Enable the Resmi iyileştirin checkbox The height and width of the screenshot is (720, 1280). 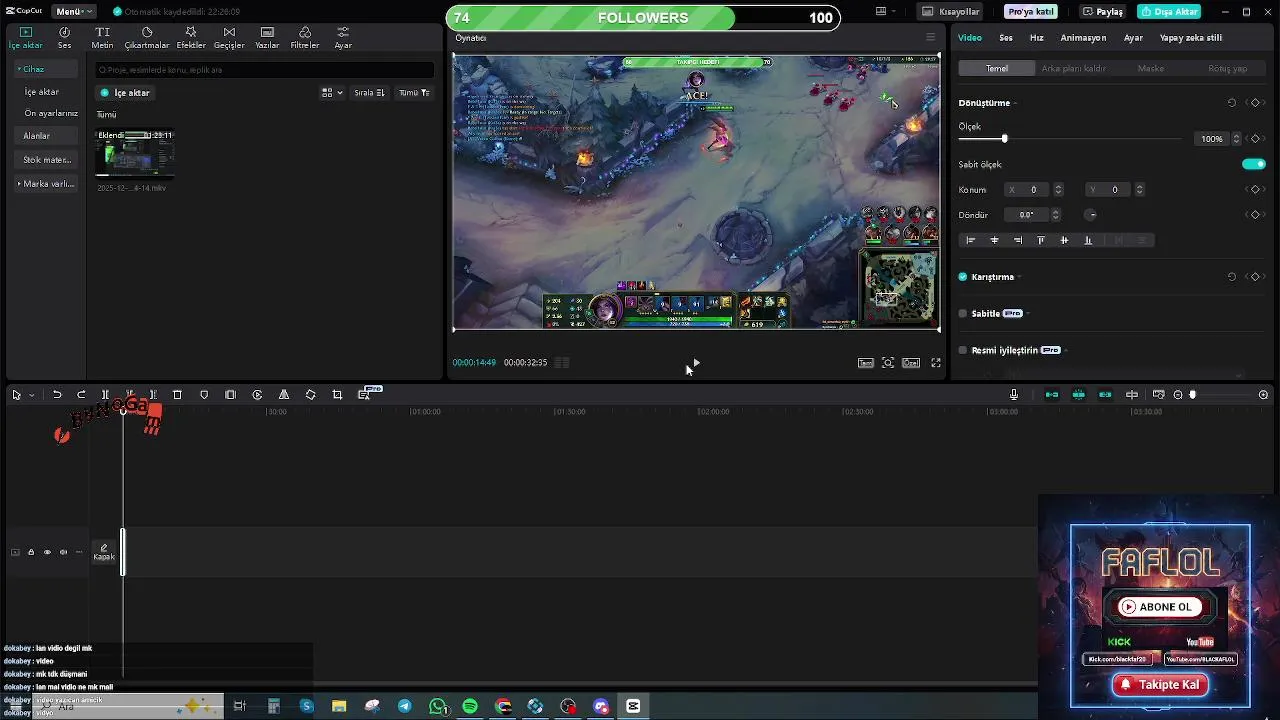963,351
